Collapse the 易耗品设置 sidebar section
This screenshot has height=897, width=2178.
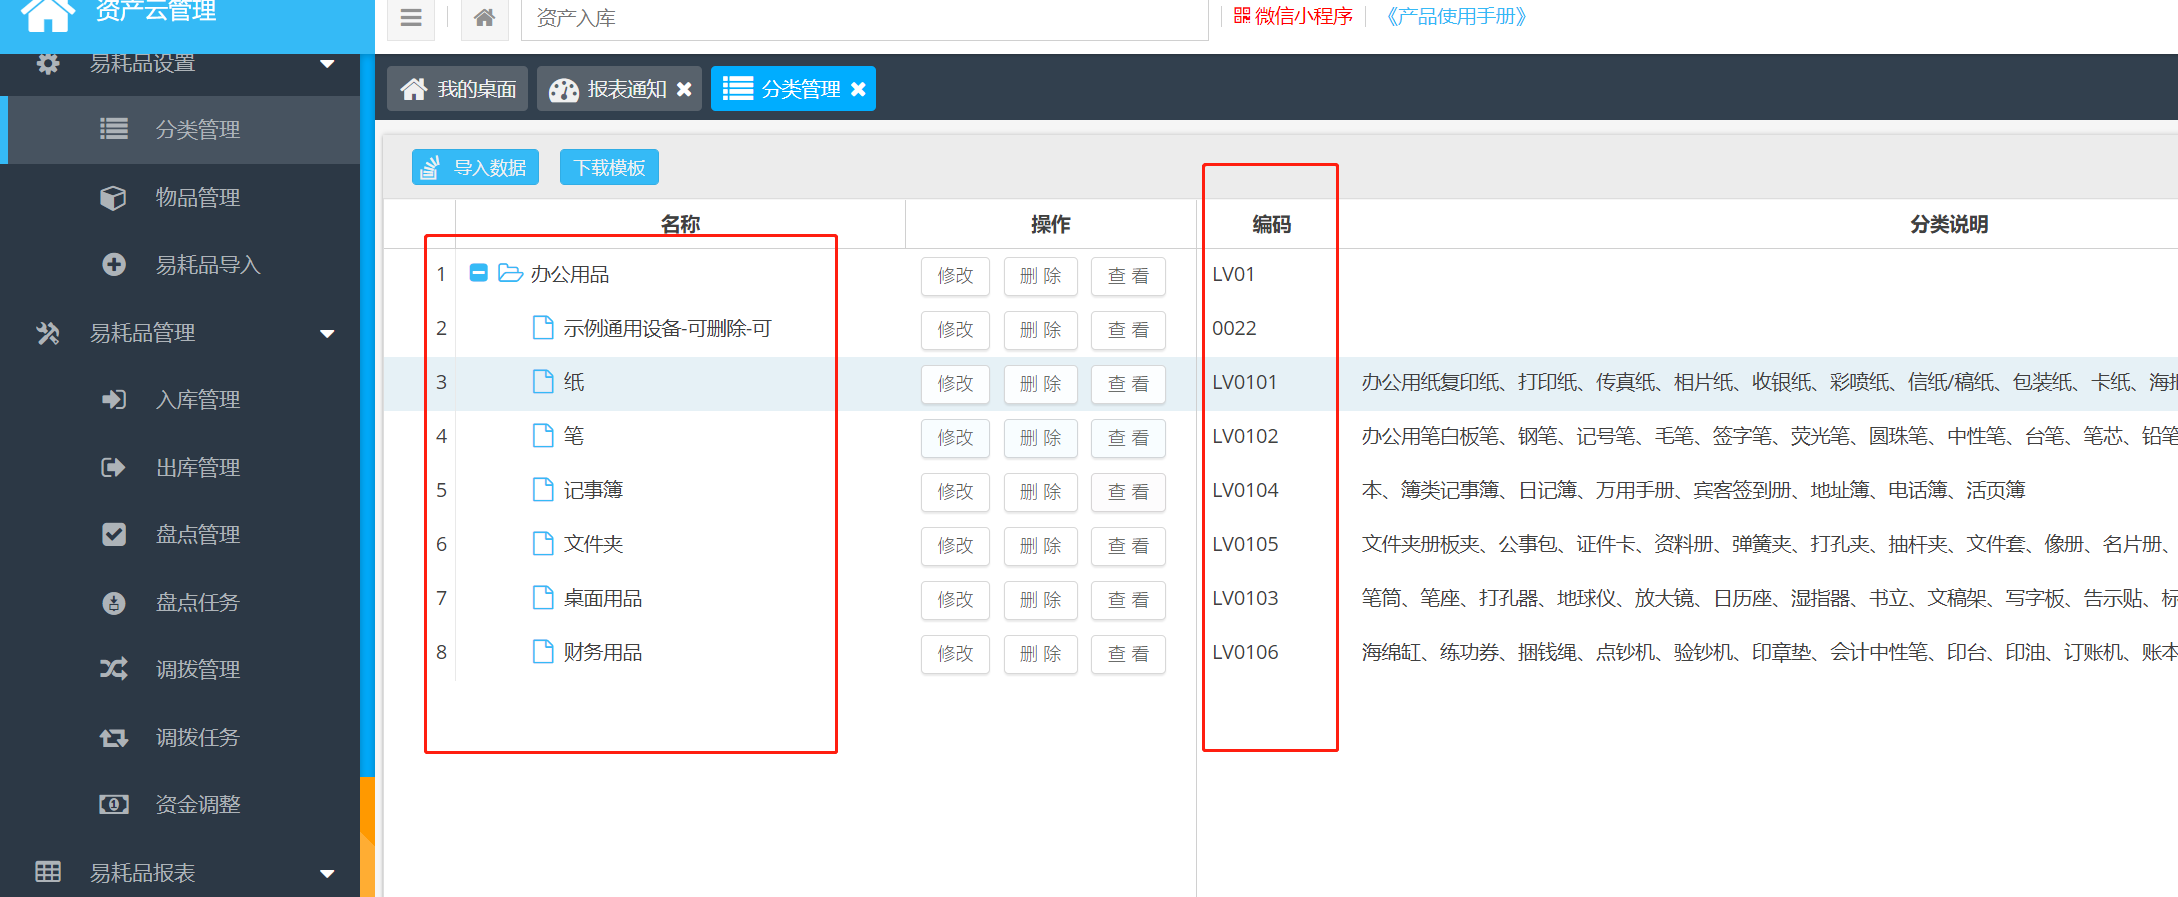[327, 64]
